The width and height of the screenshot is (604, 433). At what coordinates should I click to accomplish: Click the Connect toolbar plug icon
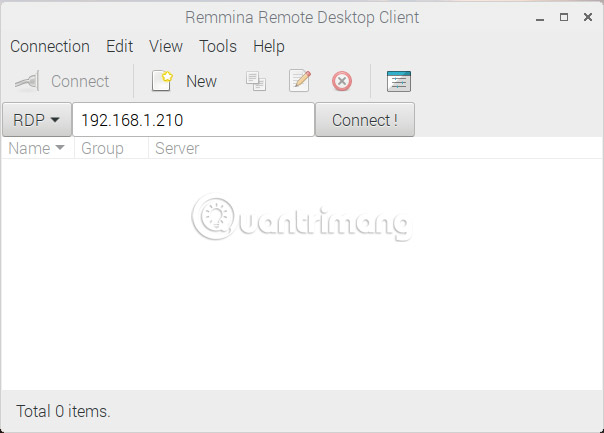click(x=27, y=81)
